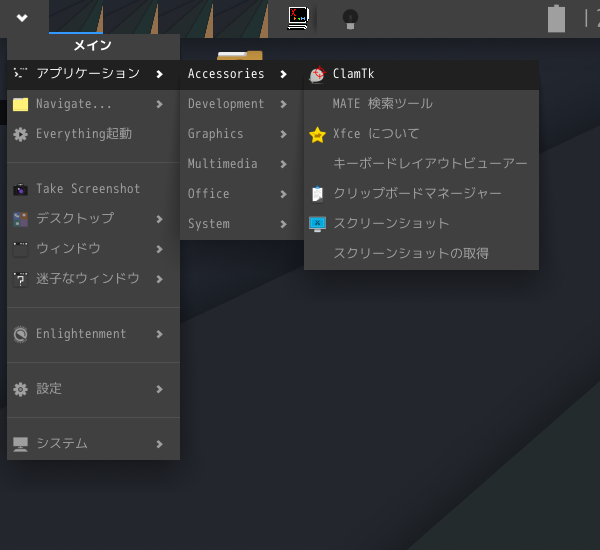This screenshot has width=600, height=550.
Task: Click the clipboard manager icon
Action: [x=317, y=194]
